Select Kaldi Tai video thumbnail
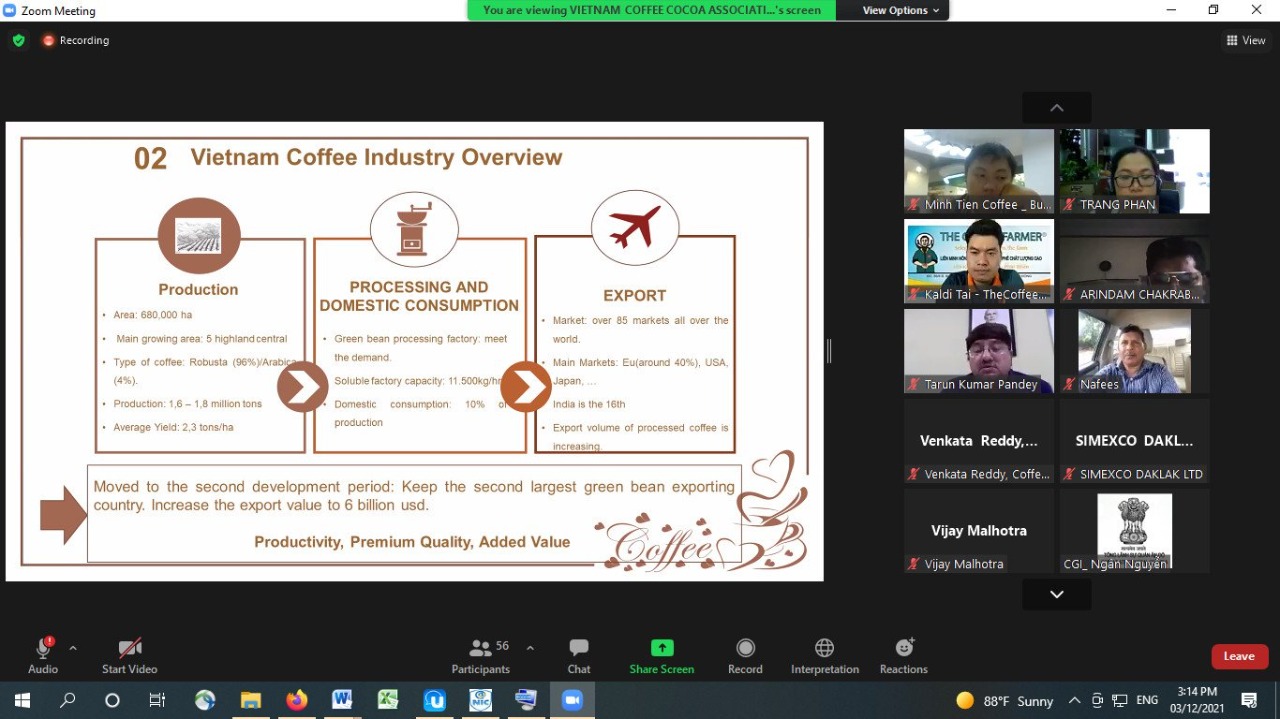Screen dimensions: 1280x719 [979, 261]
